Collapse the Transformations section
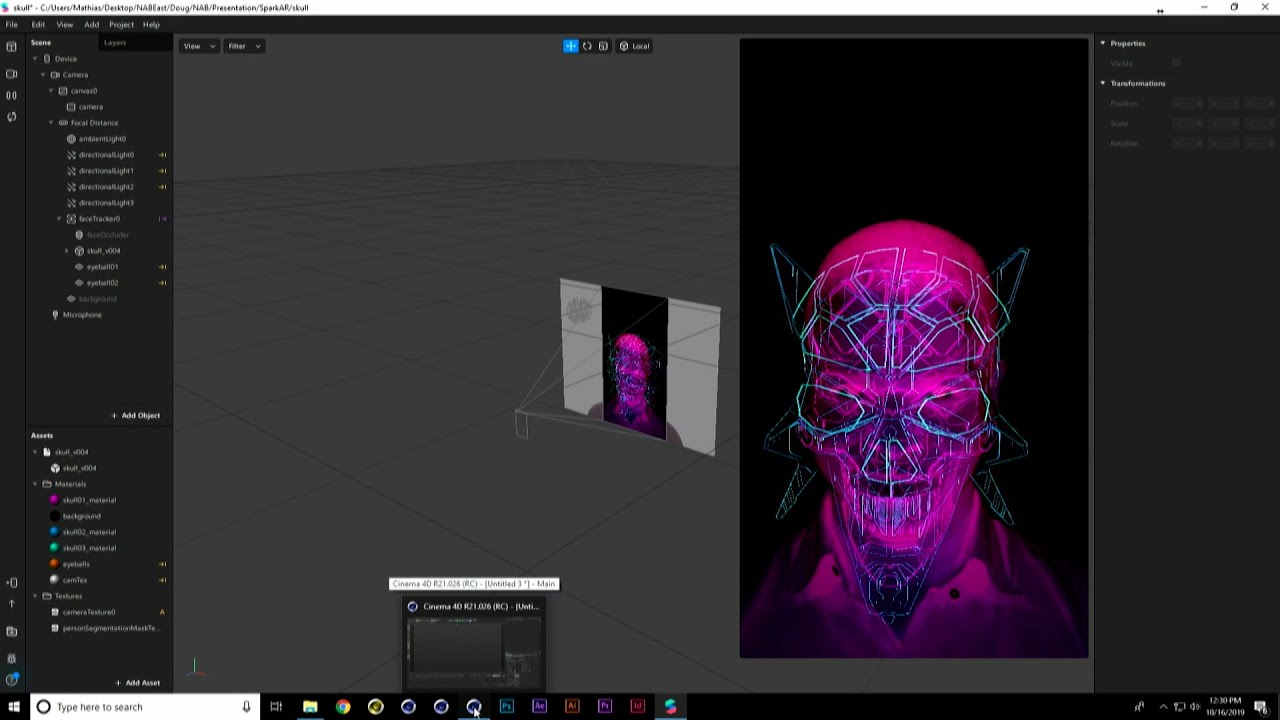Viewport: 1280px width, 720px height. [1103, 83]
